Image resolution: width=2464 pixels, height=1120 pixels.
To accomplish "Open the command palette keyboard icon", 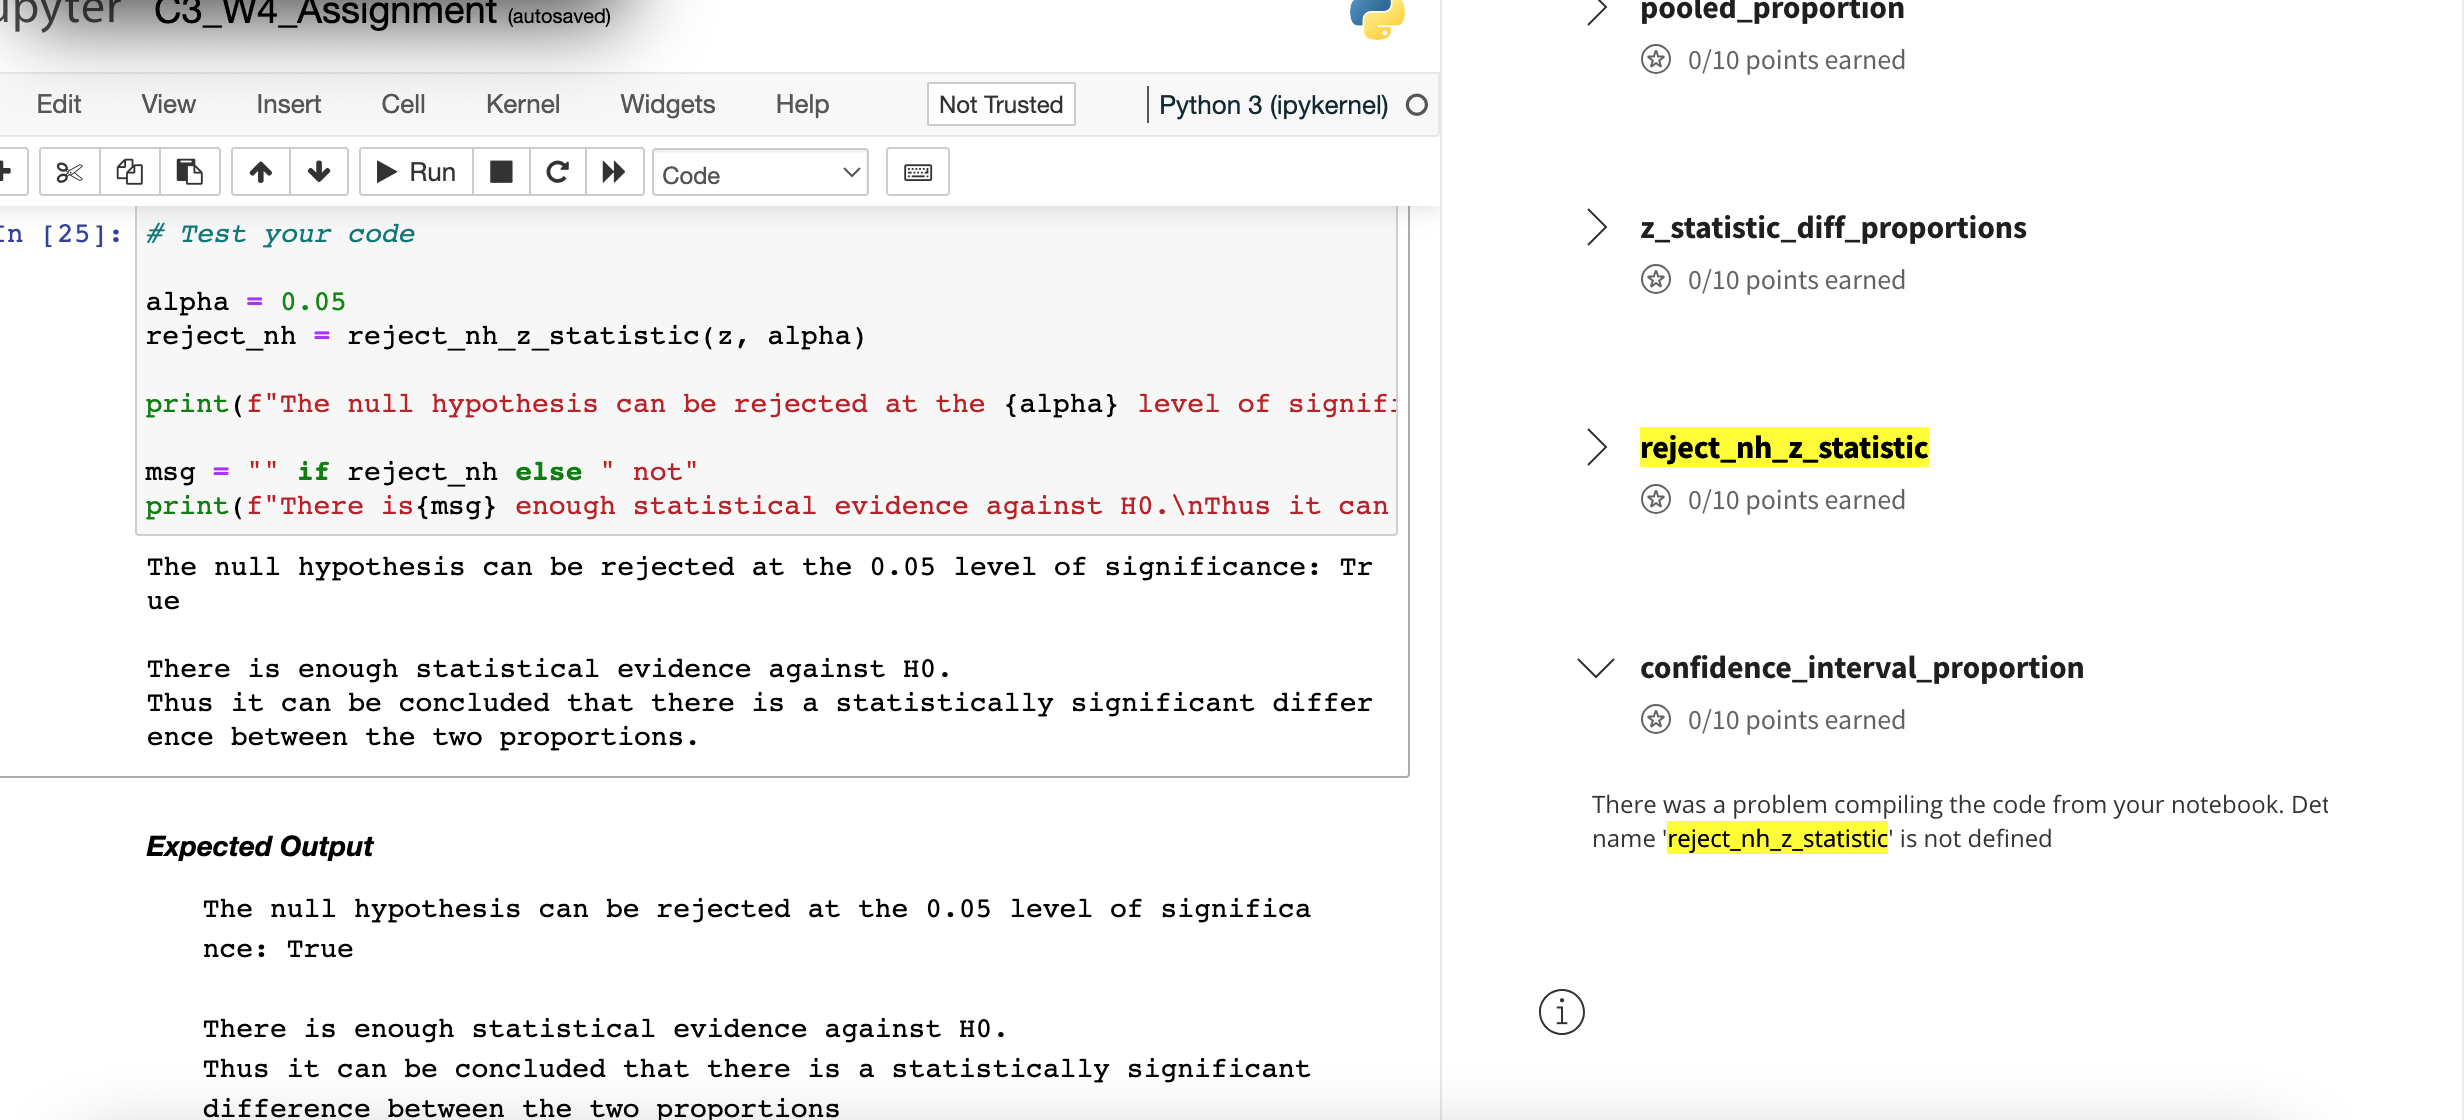I will (x=917, y=173).
